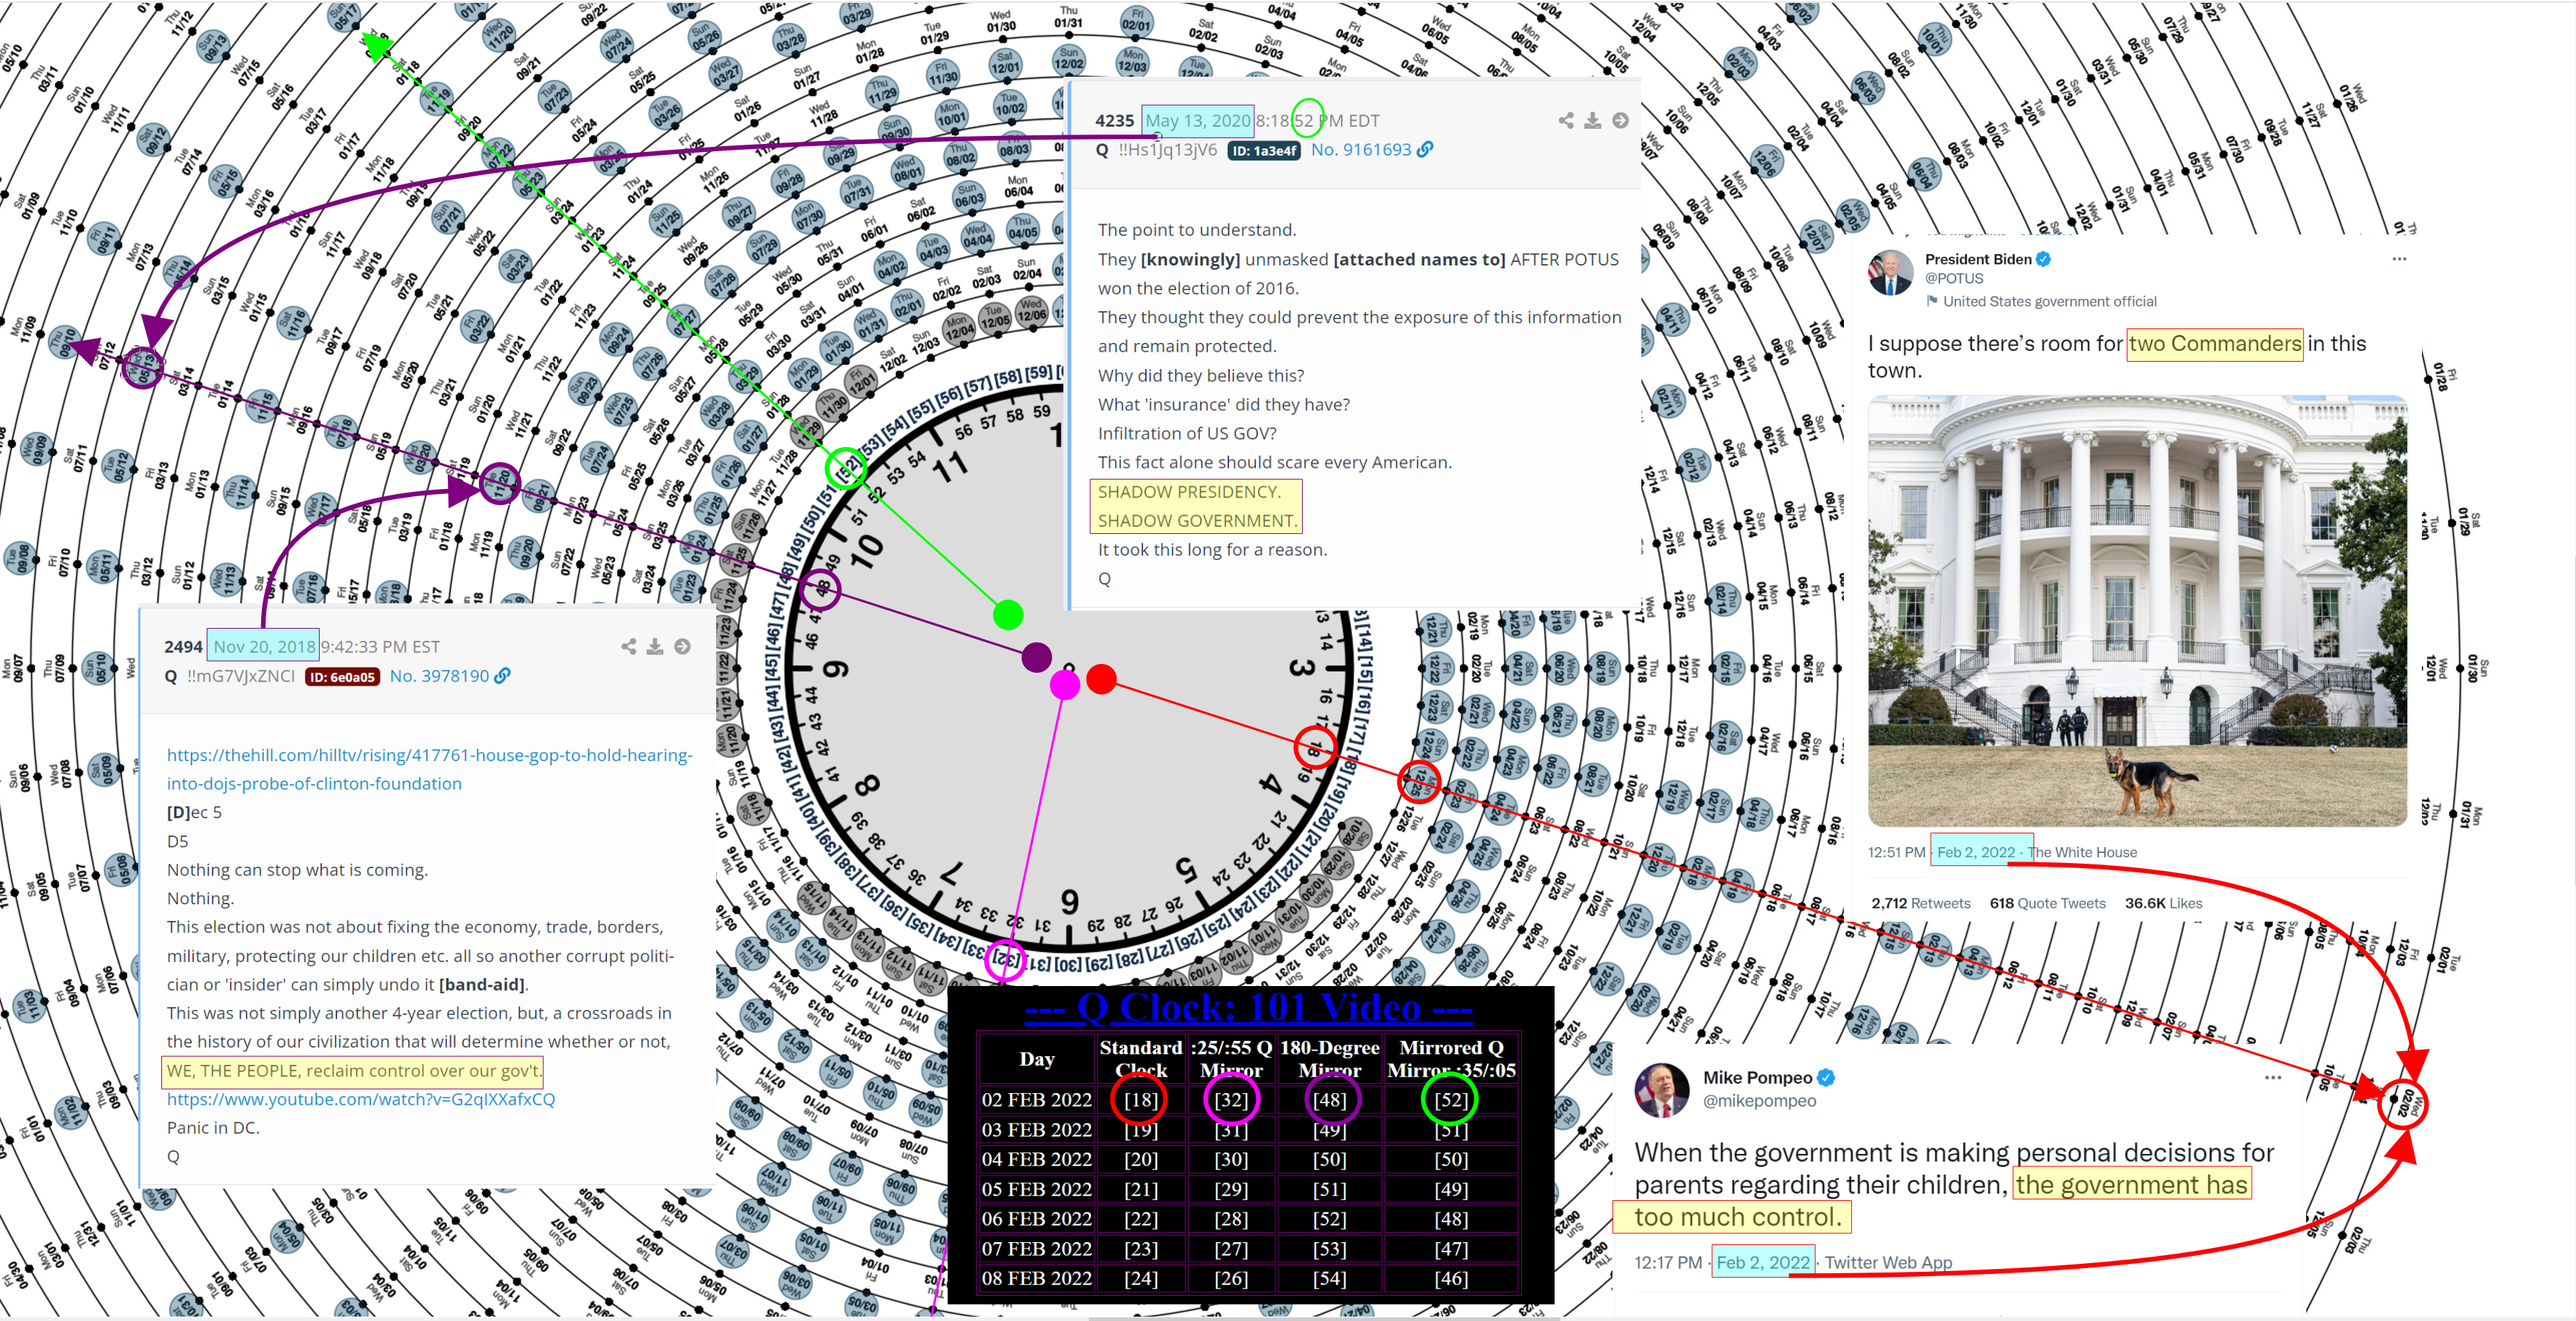Viewport: 2576px width, 1321px height.
Task: View the 36.6K Likes count
Action: (2163, 904)
